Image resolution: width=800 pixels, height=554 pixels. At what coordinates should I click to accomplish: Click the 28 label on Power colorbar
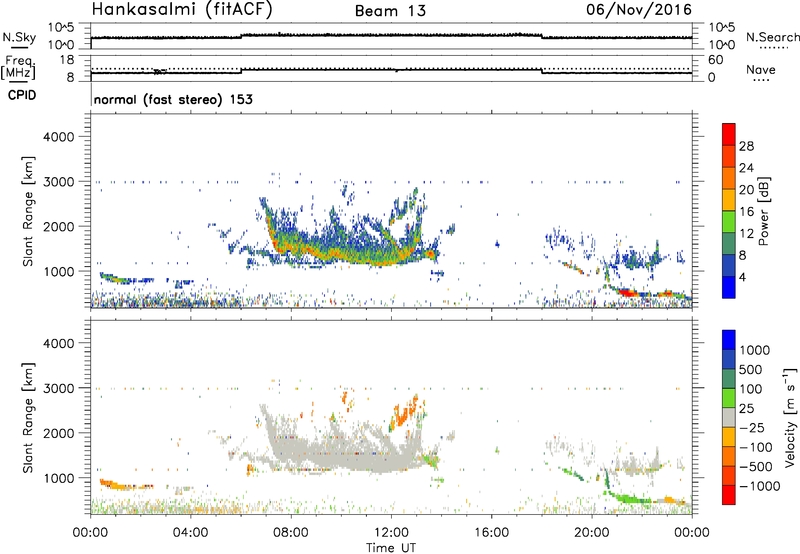pyautogui.click(x=746, y=146)
